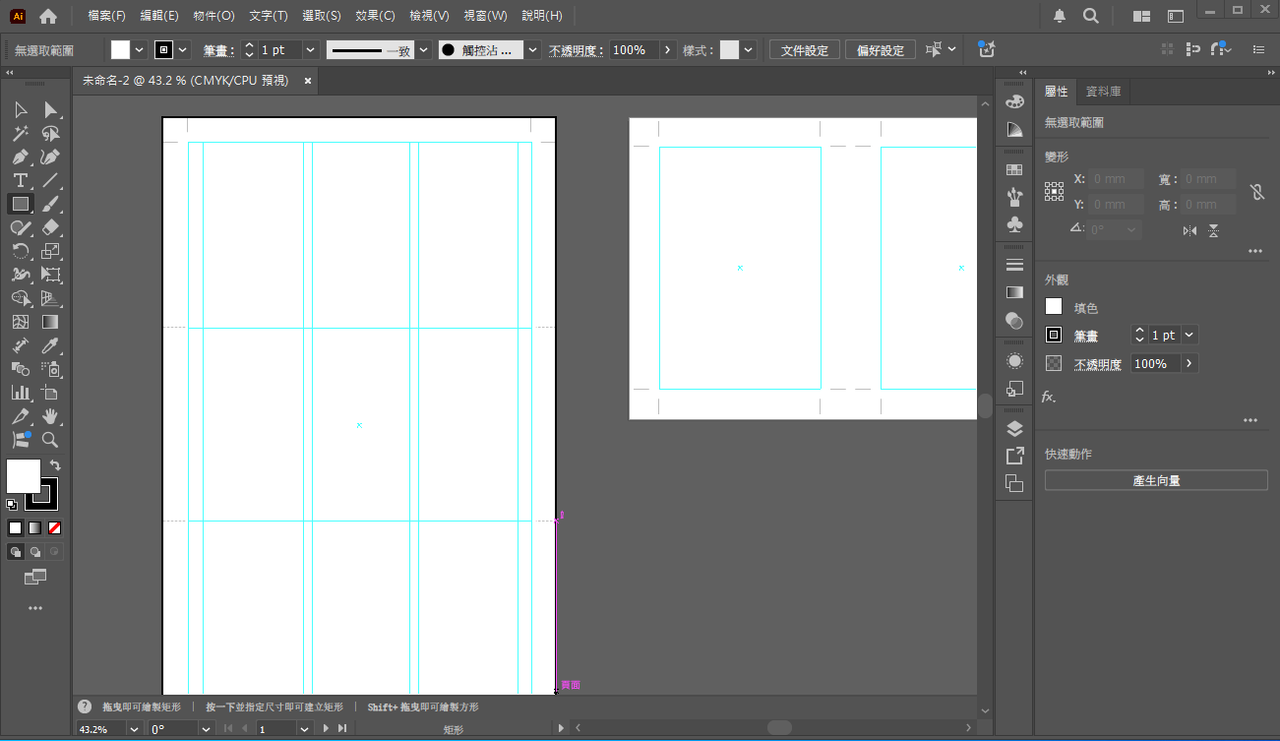Screen dimensions: 1280x741
Task: Switch to Draw Behind mode
Action: [x=35, y=552]
